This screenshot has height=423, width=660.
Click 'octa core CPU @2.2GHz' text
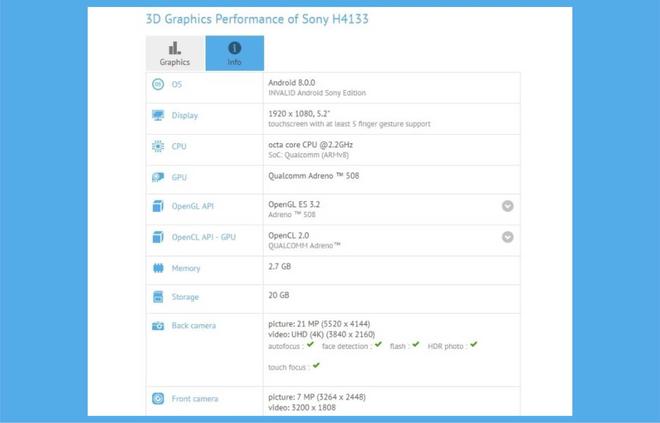(311, 145)
